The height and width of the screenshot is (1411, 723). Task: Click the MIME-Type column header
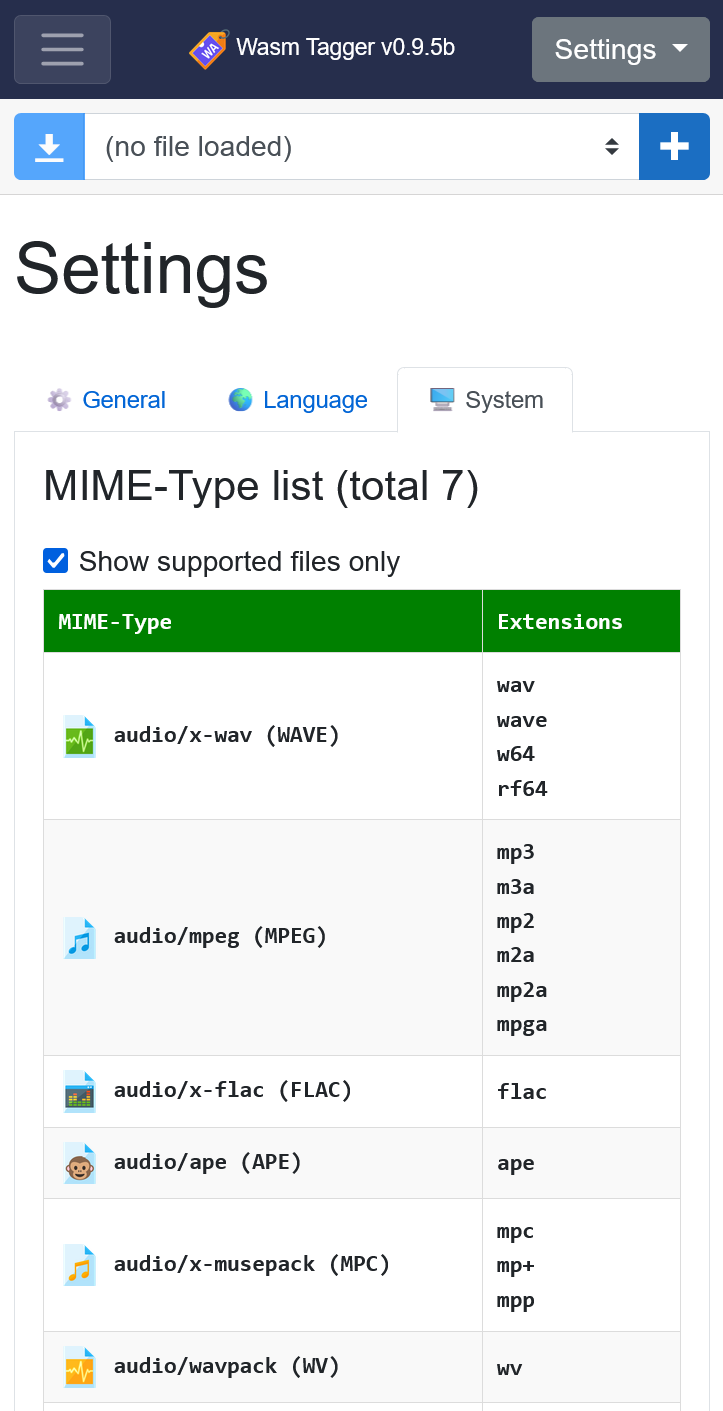113,621
